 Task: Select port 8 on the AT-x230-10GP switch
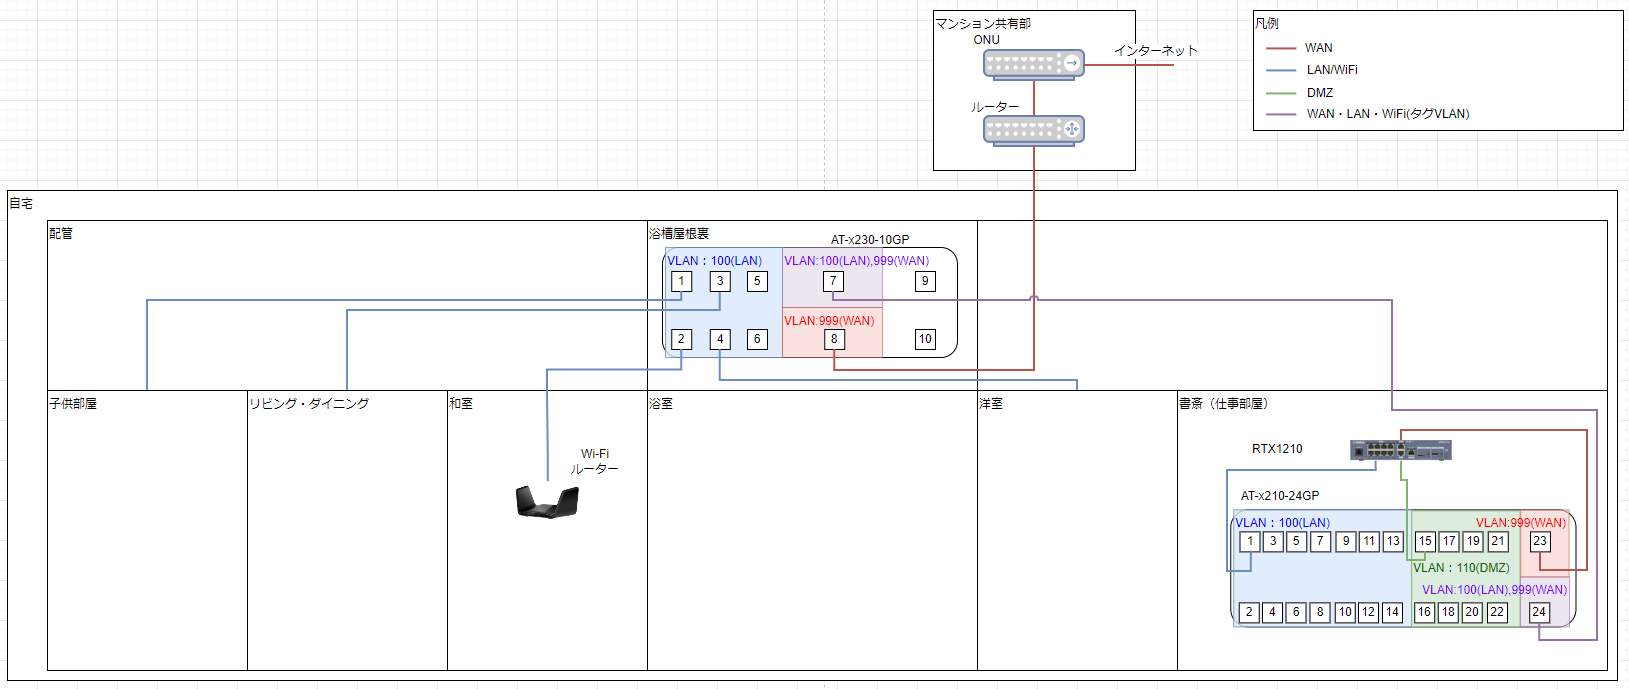834,339
